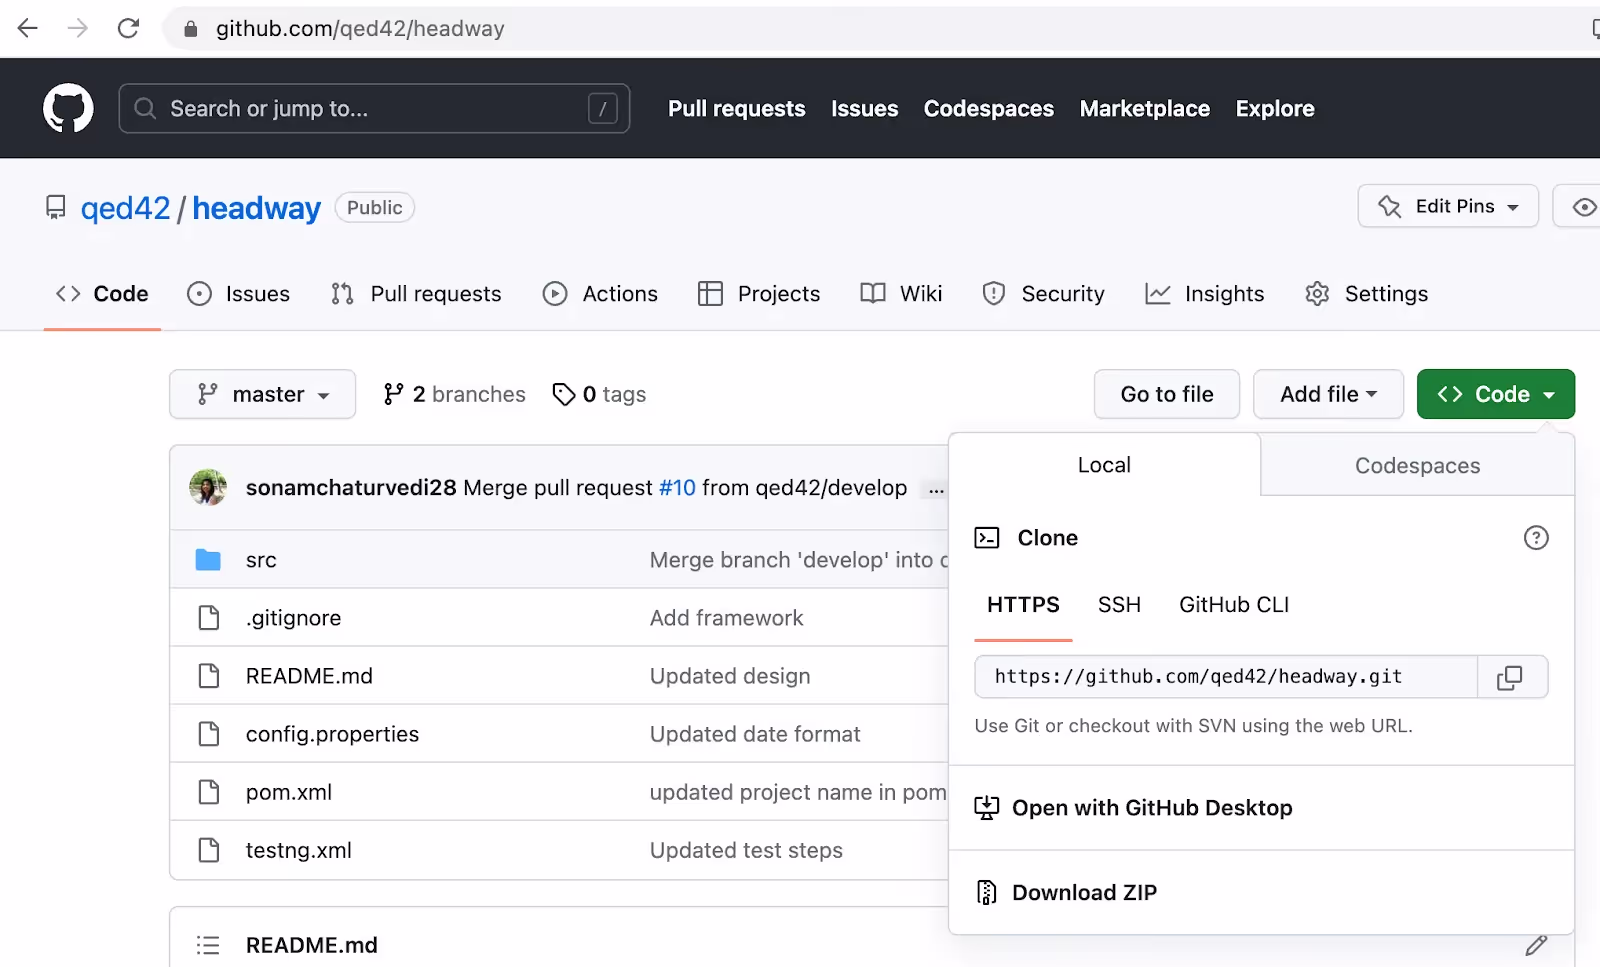Toggle the green Code button menu
1600x967 pixels.
1496,394
